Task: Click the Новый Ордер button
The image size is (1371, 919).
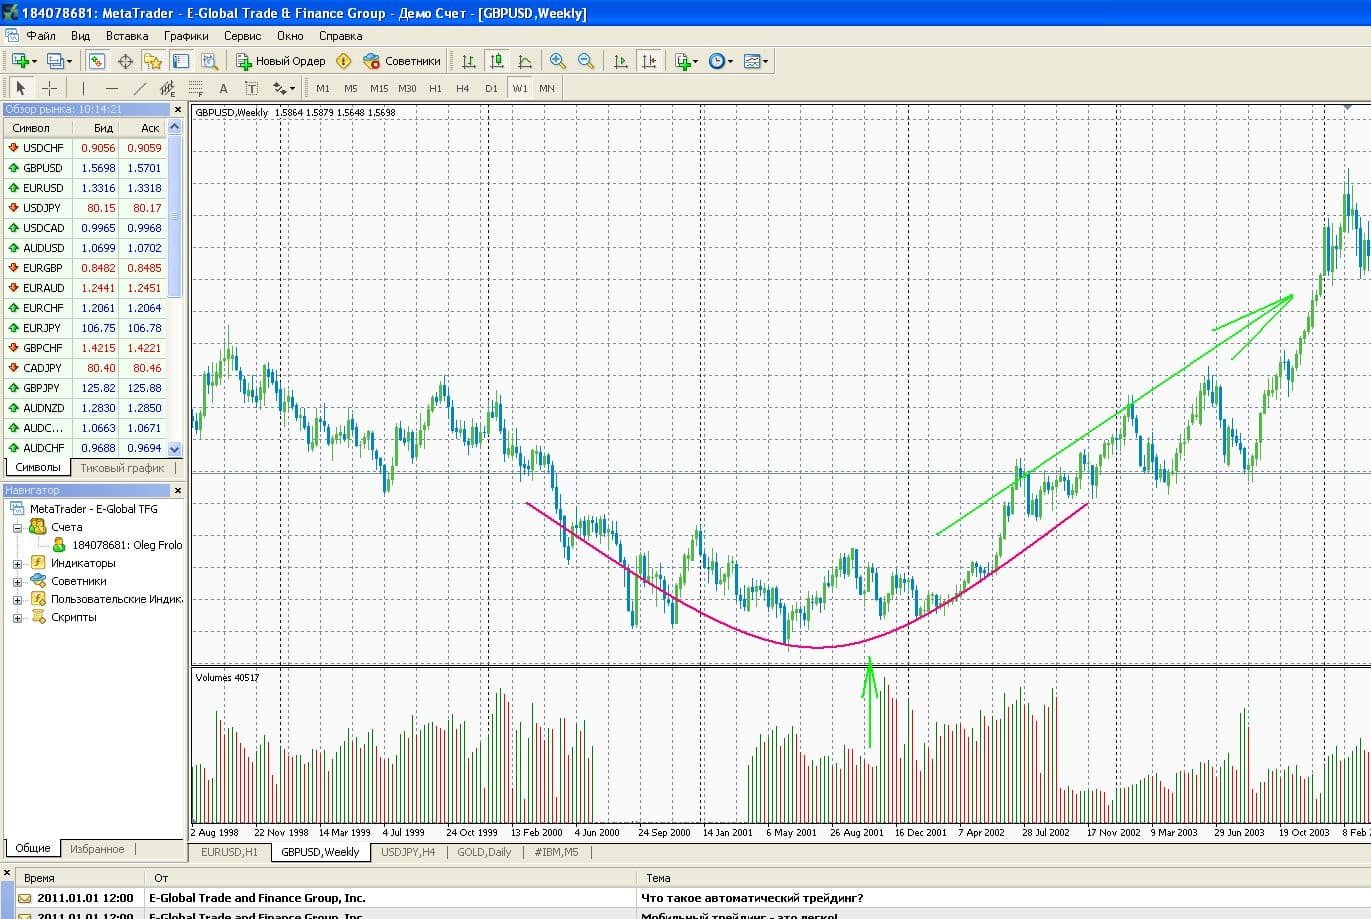Action: click(281, 61)
